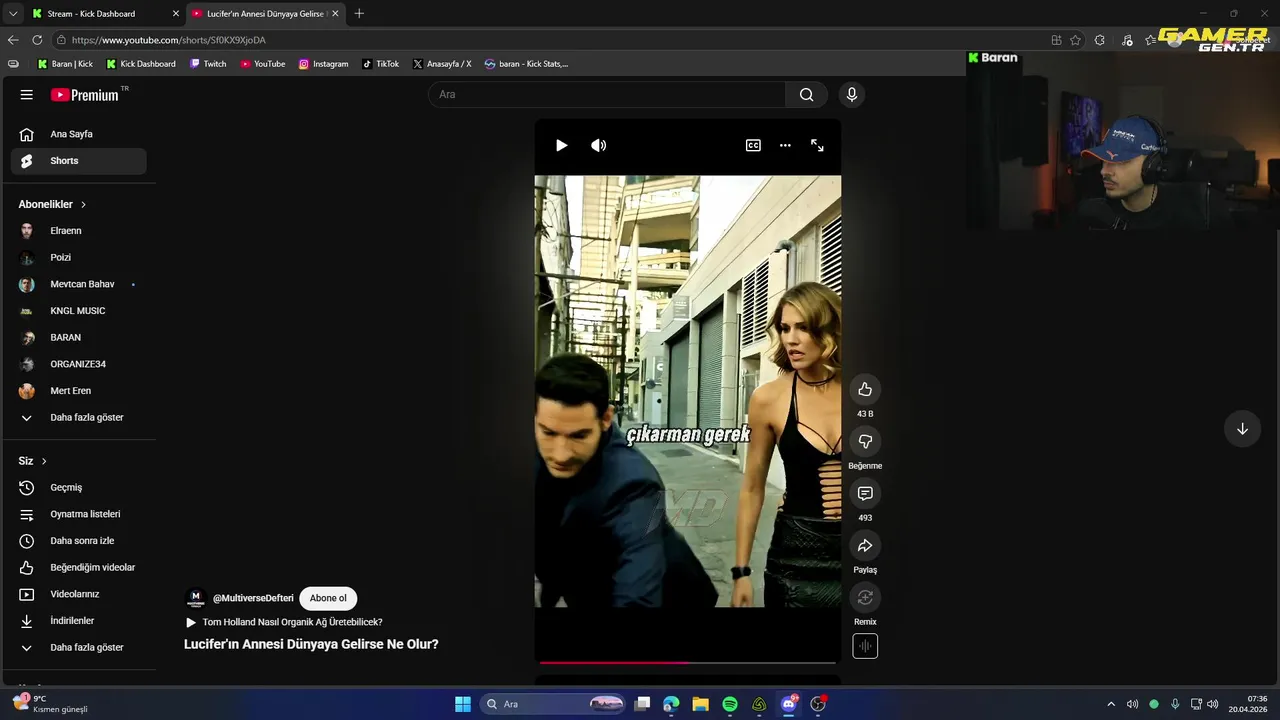Open the comments panel showing 493
Viewport: 1280px width, 720px height.
(865, 494)
